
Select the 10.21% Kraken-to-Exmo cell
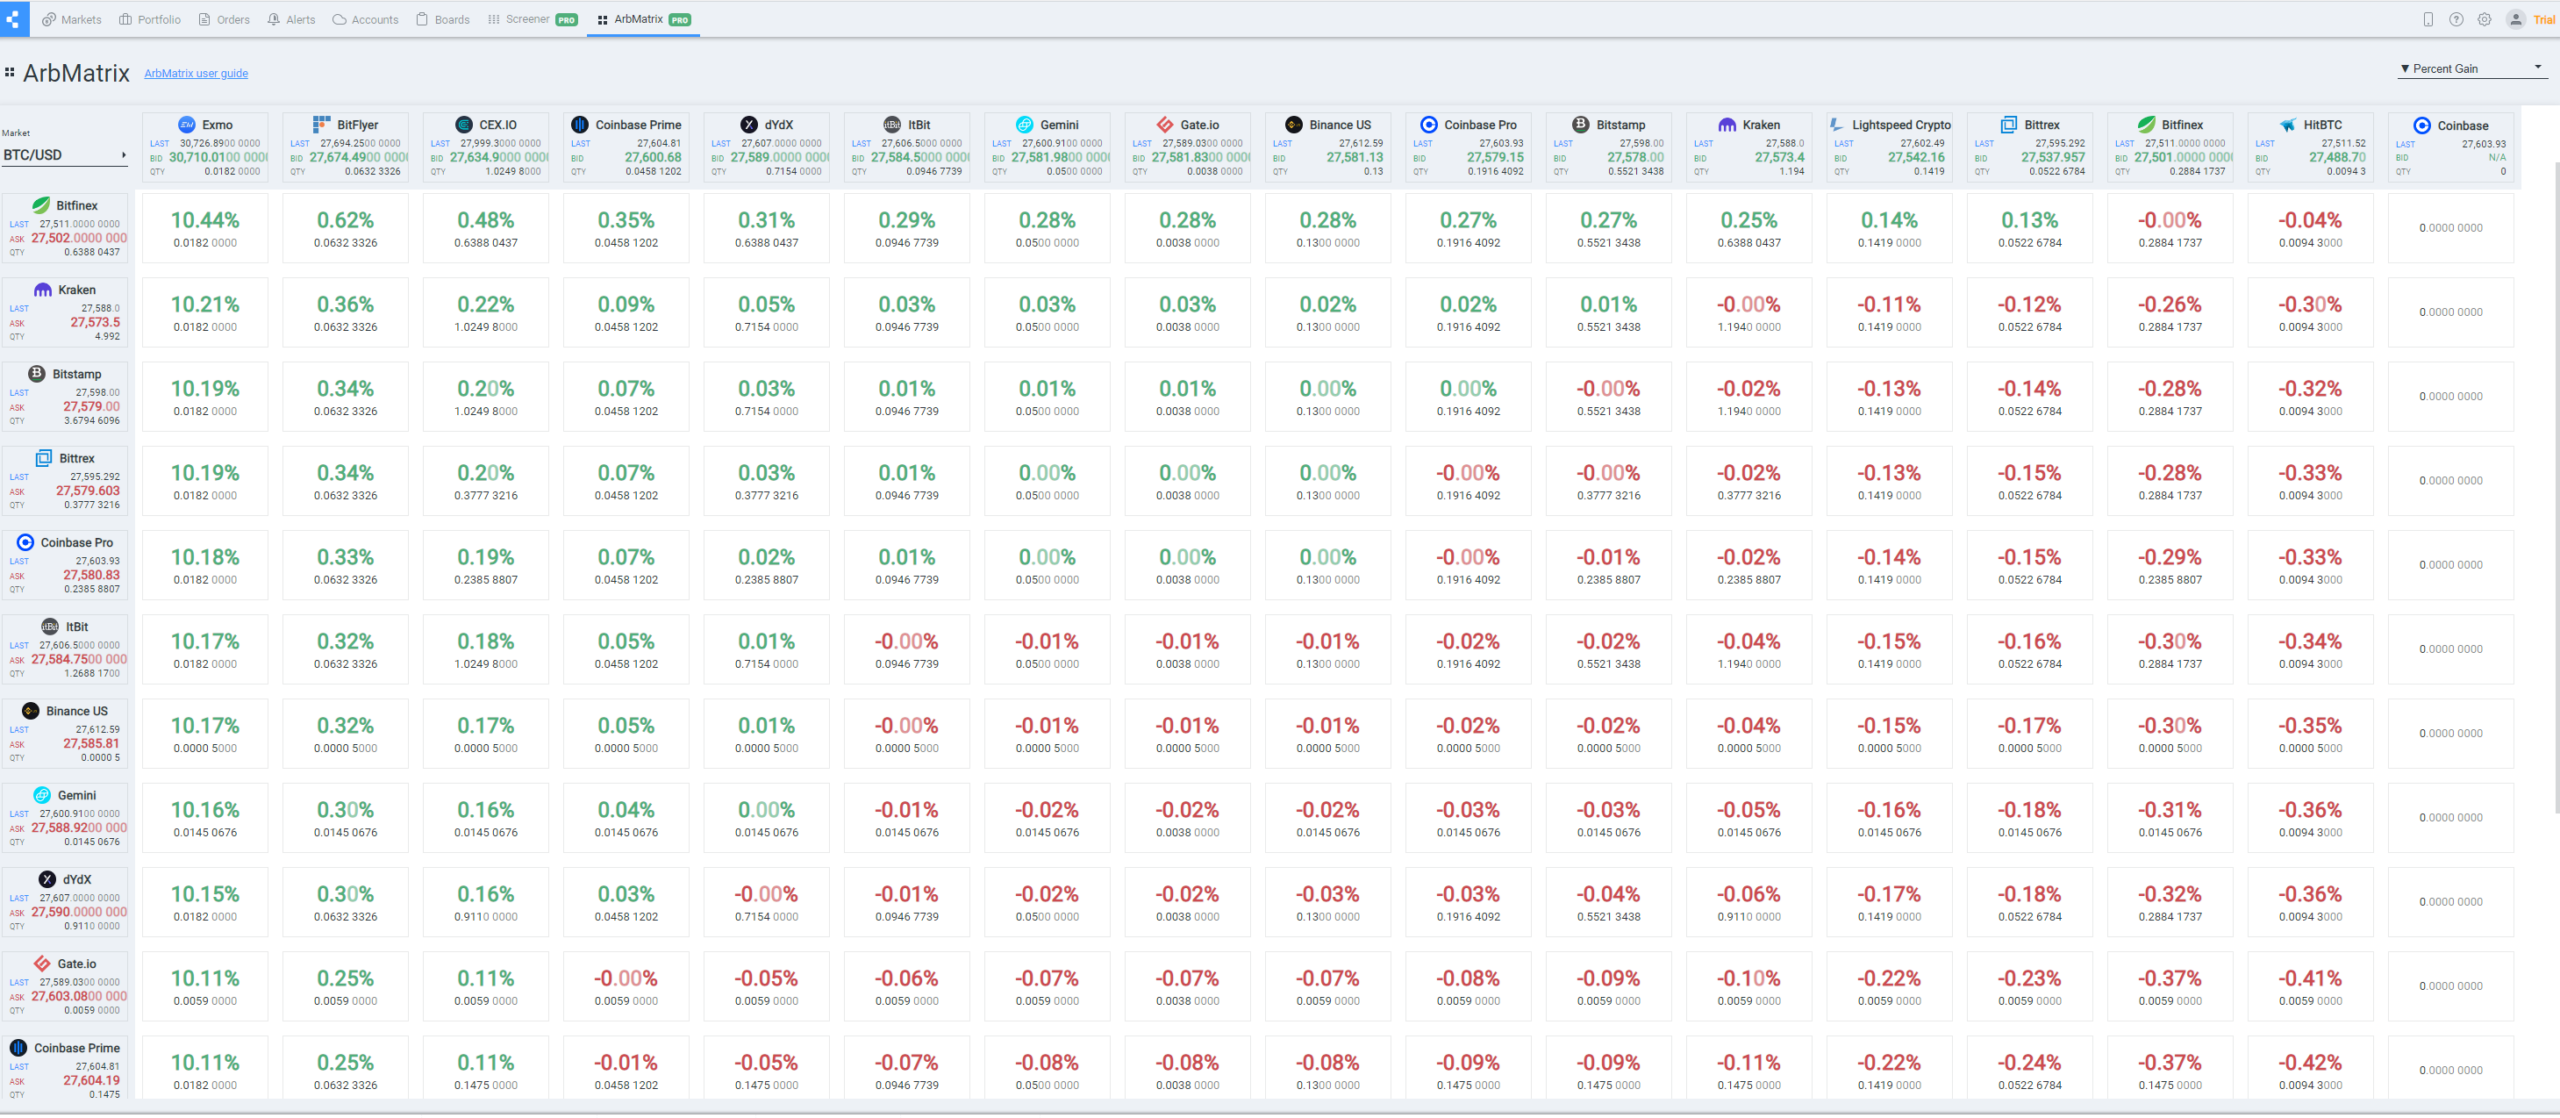coord(205,312)
